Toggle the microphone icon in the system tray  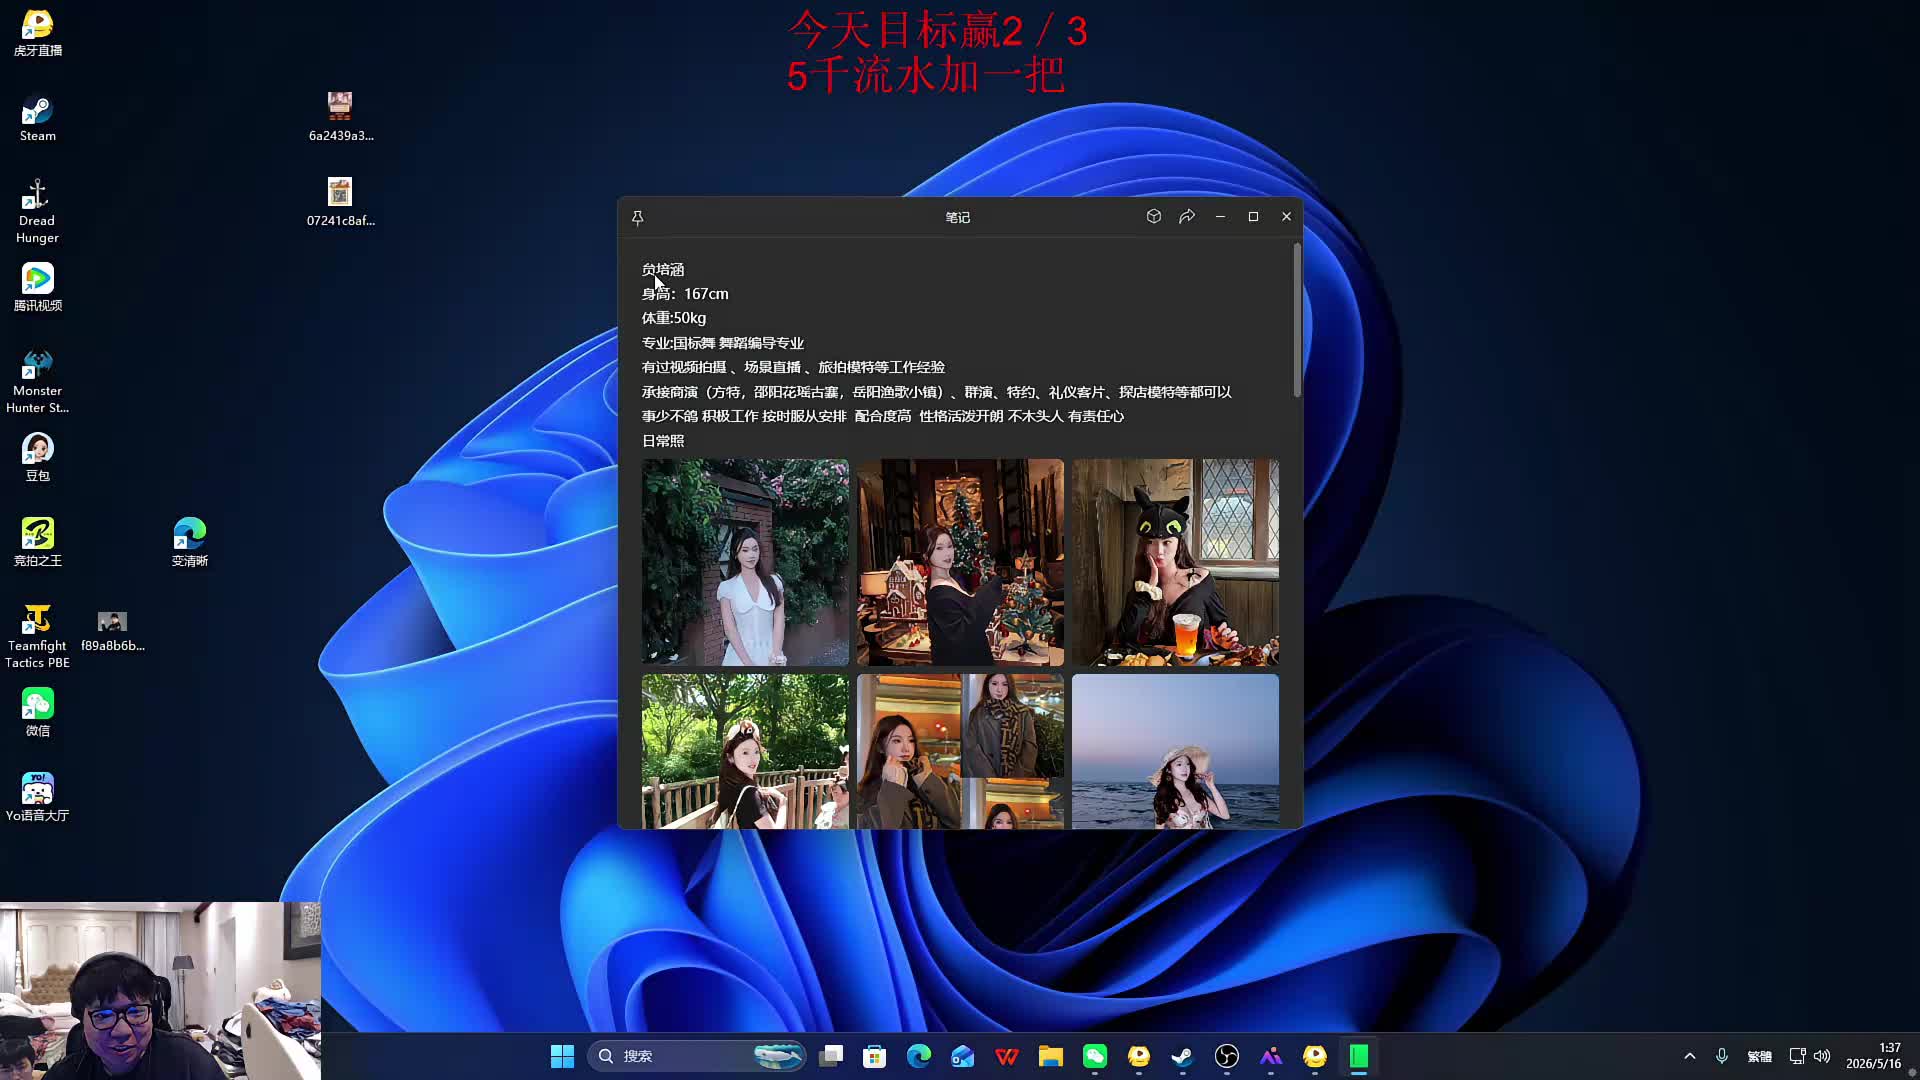pos(1722,1056)
